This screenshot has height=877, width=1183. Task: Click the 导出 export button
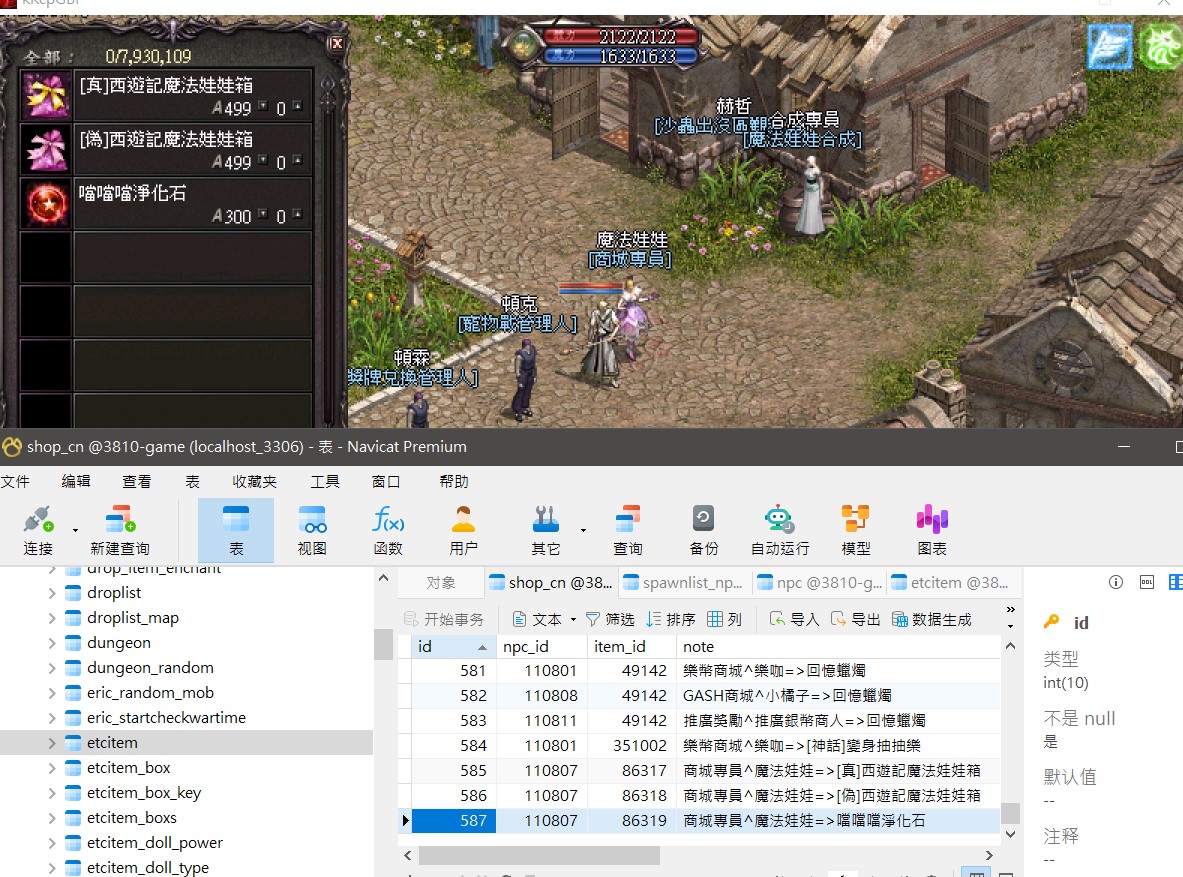point(855,620)
